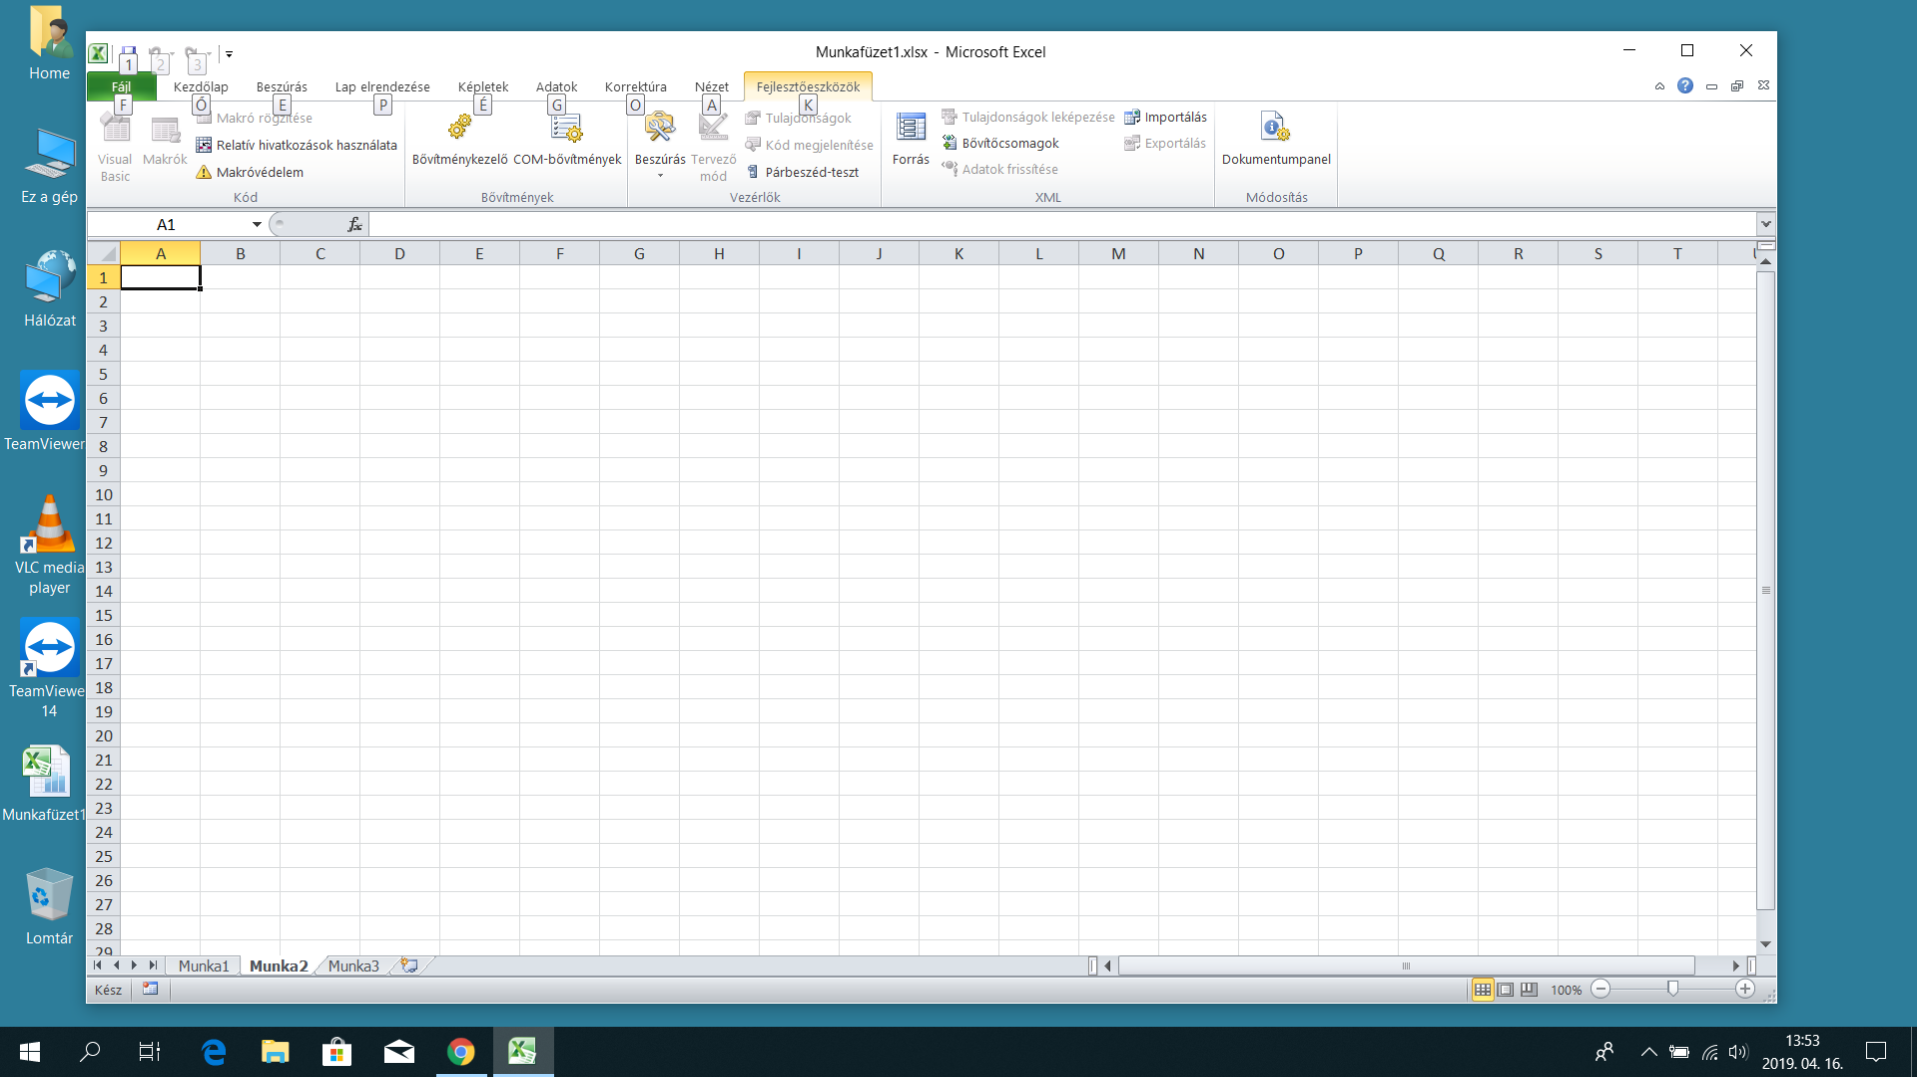Toggle Relatív hivatkozások használata

pyautogui.click(x=297, y=145)
